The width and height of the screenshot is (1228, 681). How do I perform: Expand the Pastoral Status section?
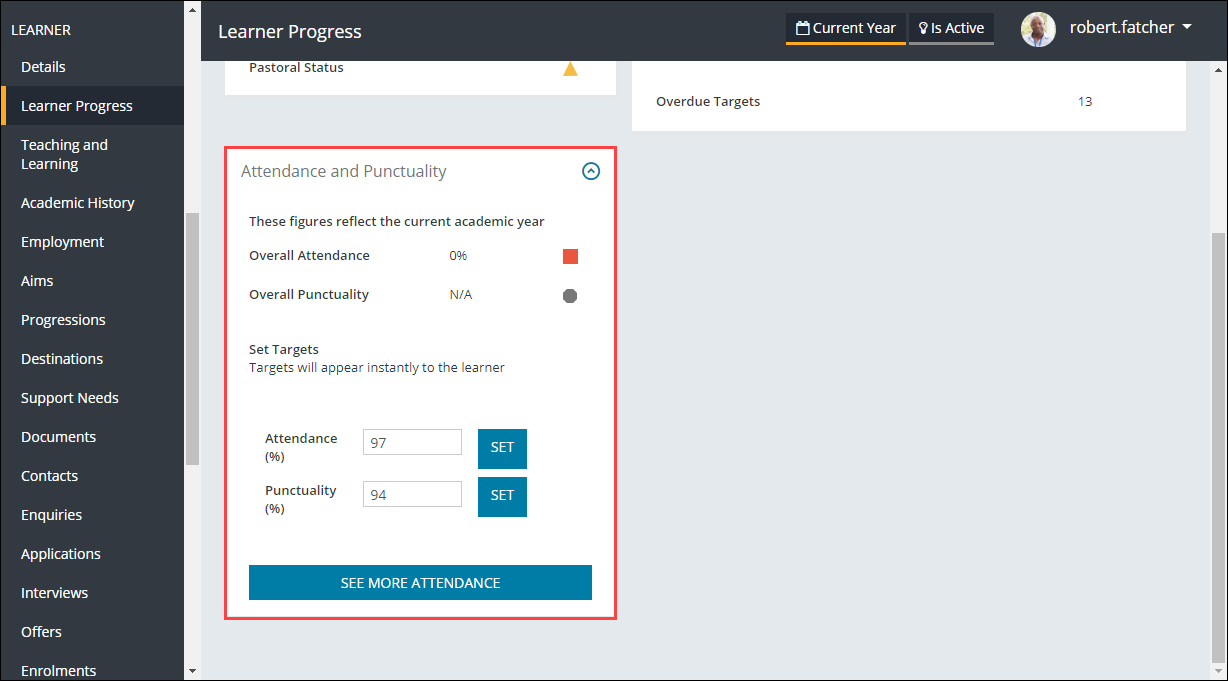[x=295, y=67]
